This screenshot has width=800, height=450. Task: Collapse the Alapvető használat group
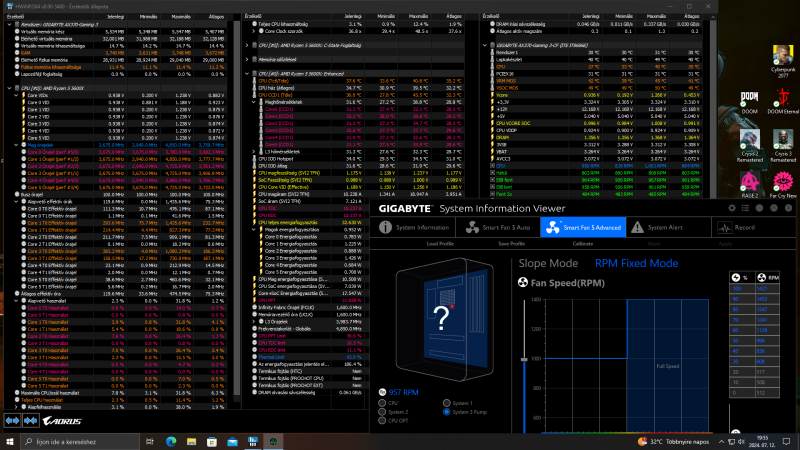click(16, 301)
